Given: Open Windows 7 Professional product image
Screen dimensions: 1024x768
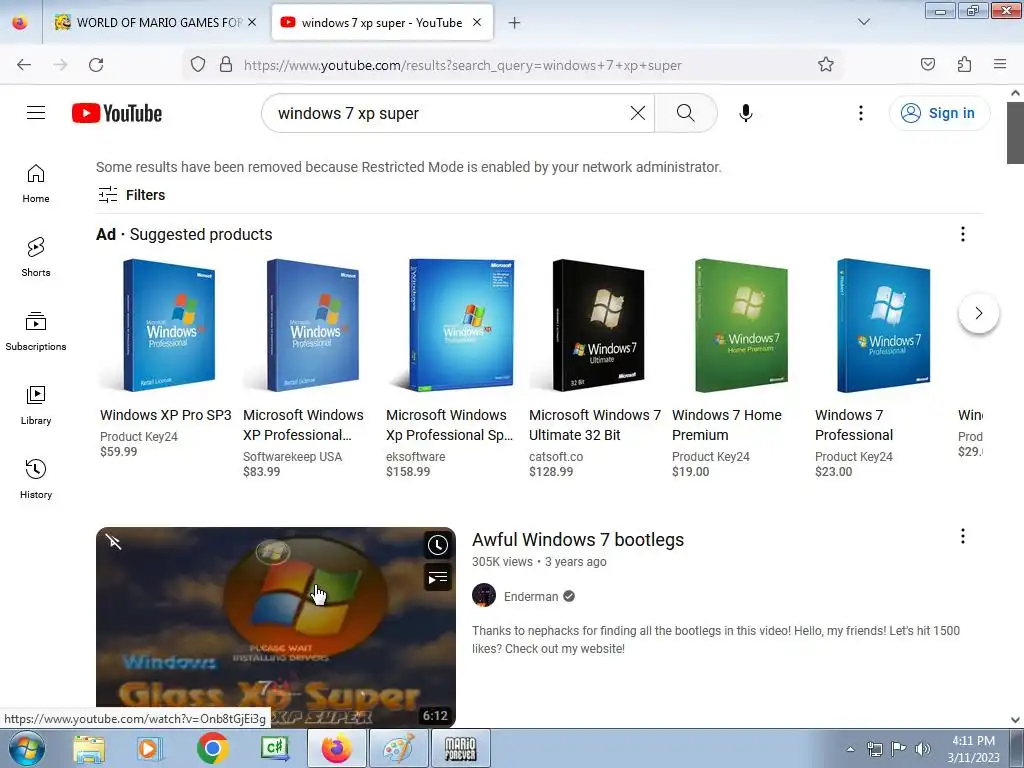Looking at the screenshot, I should coord(884,325).
